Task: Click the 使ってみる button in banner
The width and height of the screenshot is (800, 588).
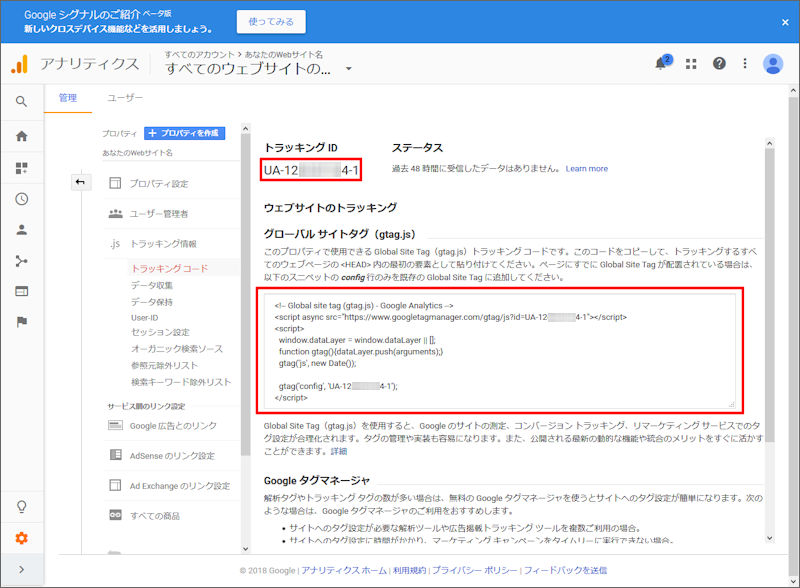Action: [x=271, y=21]
